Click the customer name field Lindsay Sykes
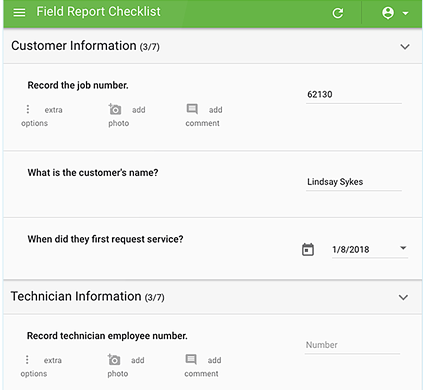Image resolution: width=426 pixels, height=390 pixels. pyautogui.click(x=354, y=183)
